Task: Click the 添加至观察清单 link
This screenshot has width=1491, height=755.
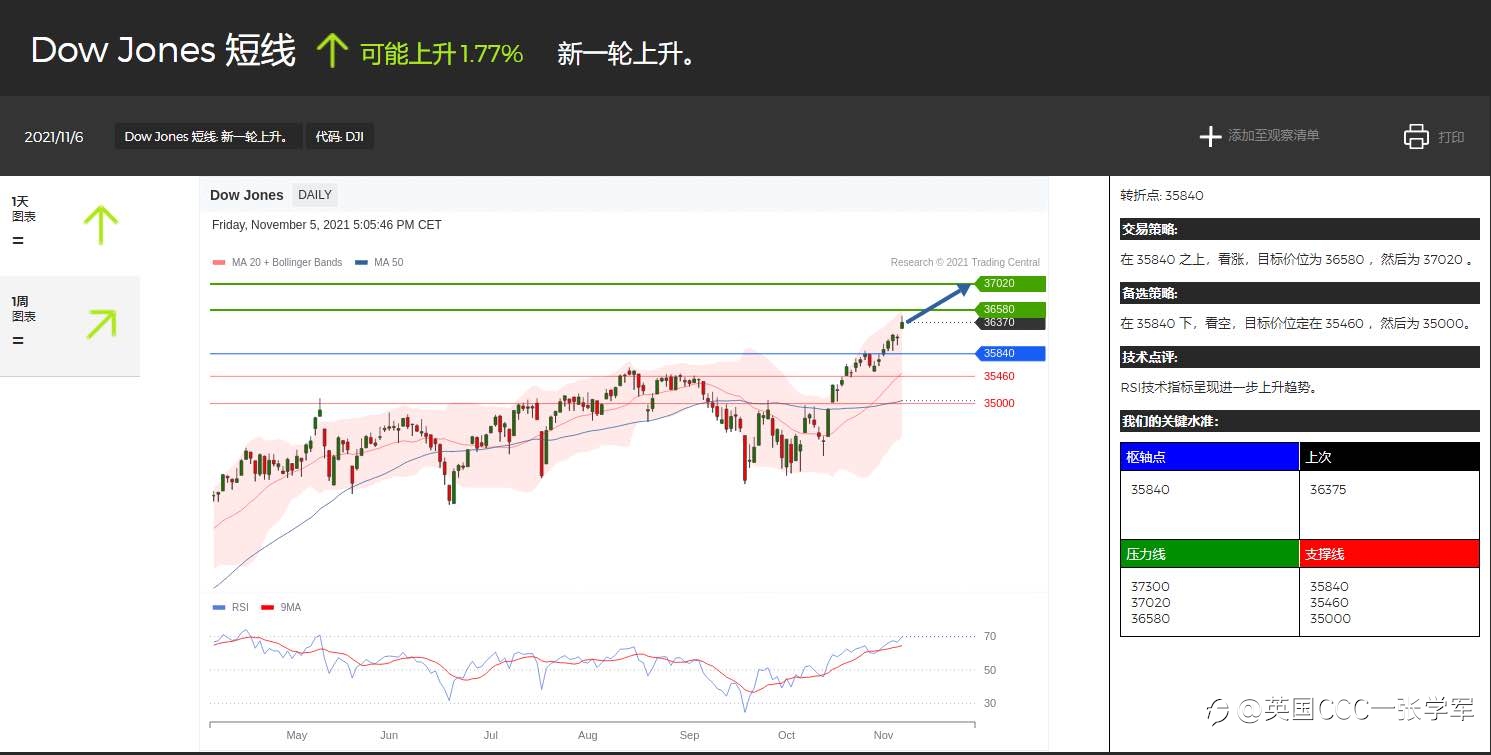Action: (x=1273, y=135)
